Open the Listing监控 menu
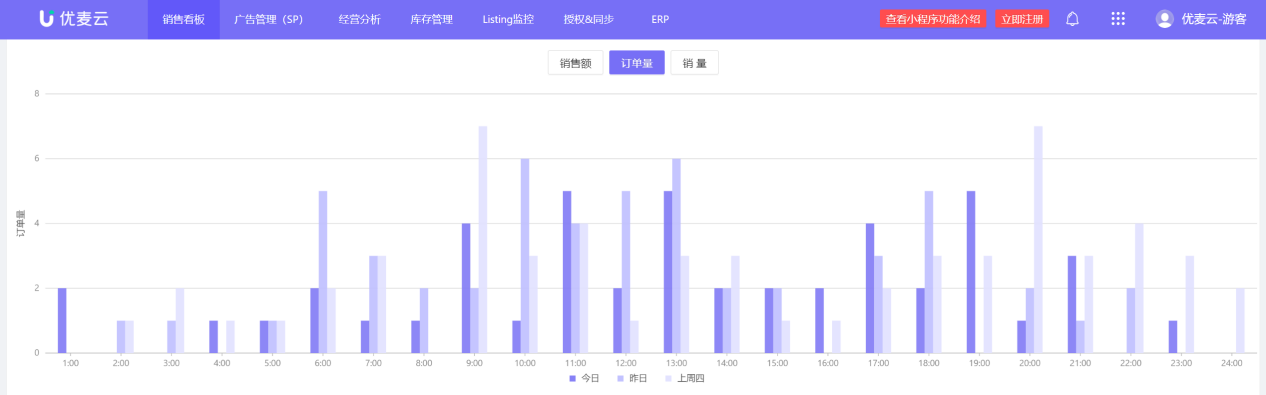 pyautogui.click(x=508, y=19)
